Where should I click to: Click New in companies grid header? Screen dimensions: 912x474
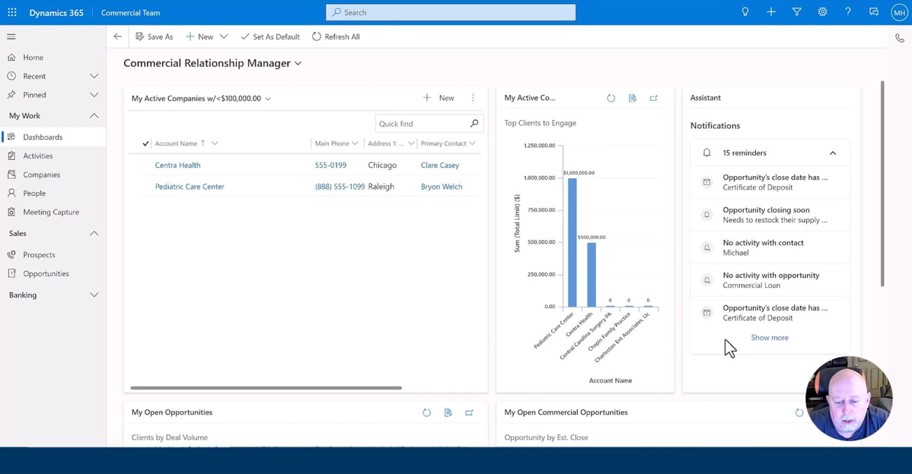click(439, 98)
